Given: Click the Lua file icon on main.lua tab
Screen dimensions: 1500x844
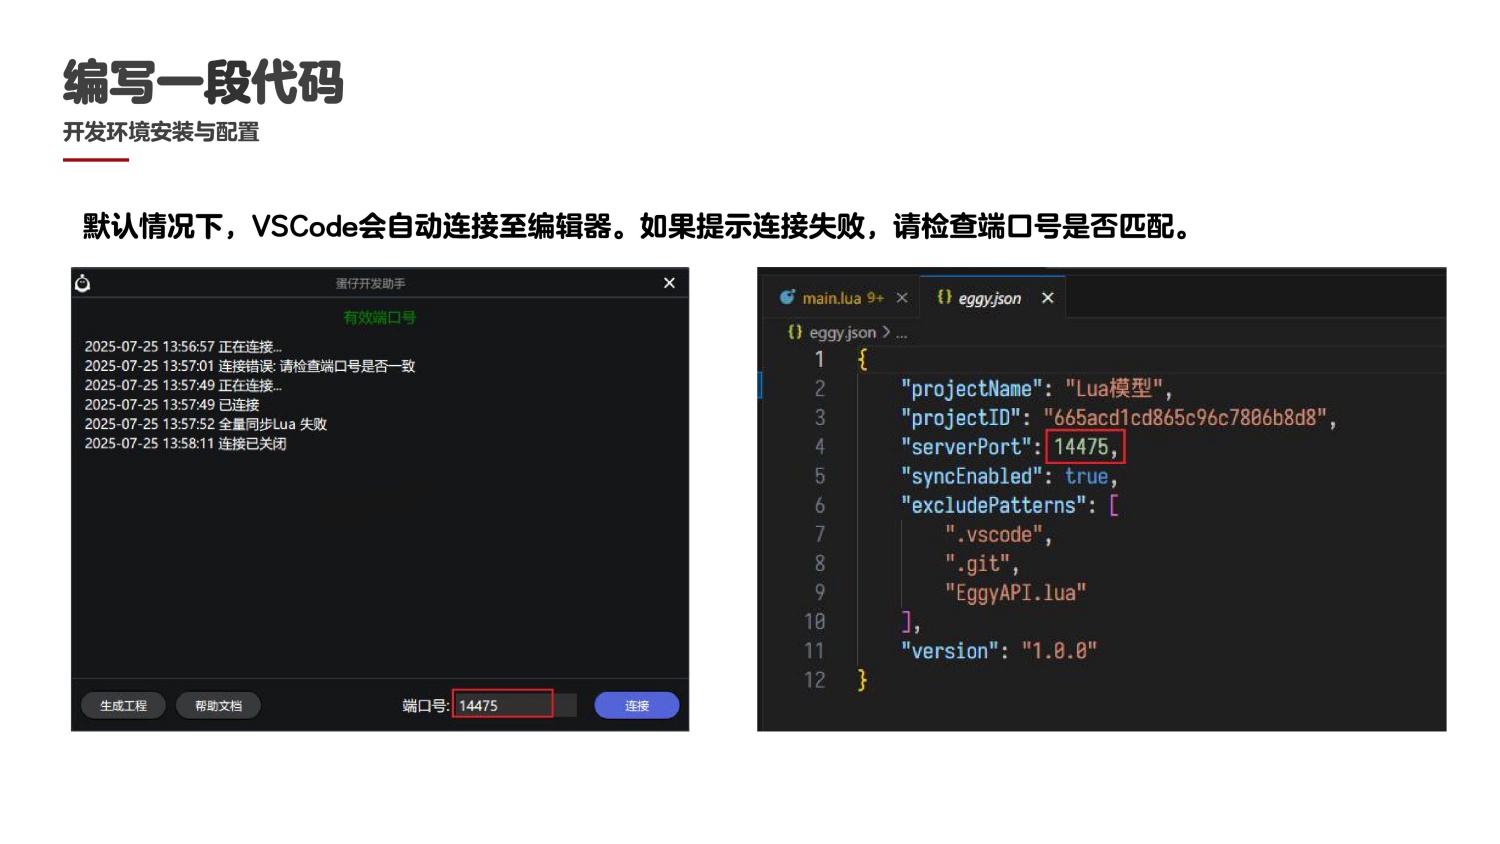Looking at the screenshot, I should click(788, 297).
